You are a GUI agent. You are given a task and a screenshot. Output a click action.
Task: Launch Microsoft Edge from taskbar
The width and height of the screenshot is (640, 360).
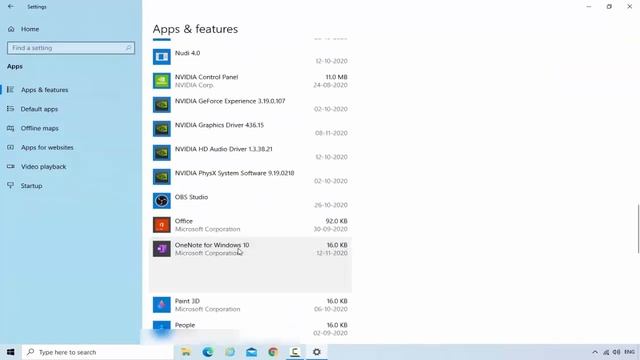pos(208,352)
